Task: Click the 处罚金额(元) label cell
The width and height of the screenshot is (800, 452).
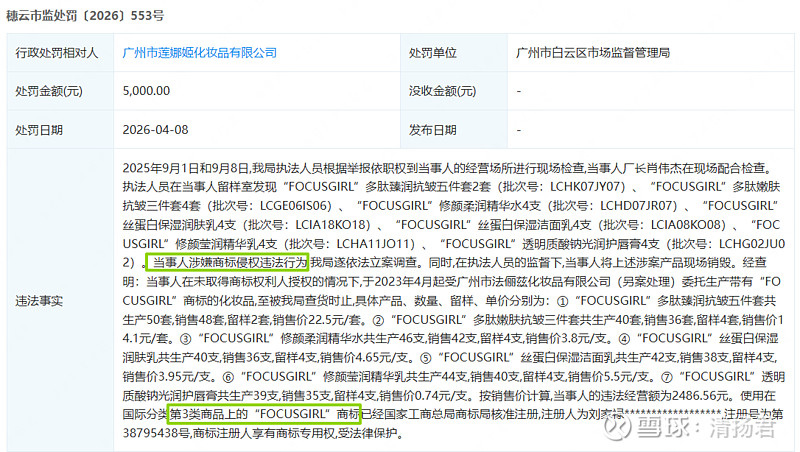Action: [x=60, y=91]
